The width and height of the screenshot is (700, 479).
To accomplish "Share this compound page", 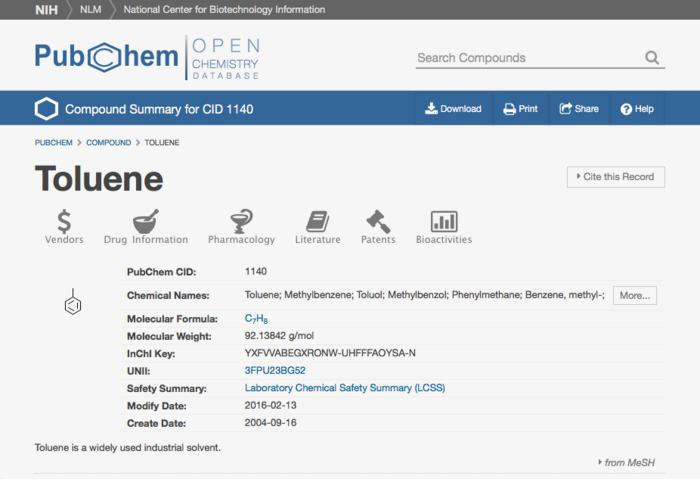I will (x=579, y=109).
